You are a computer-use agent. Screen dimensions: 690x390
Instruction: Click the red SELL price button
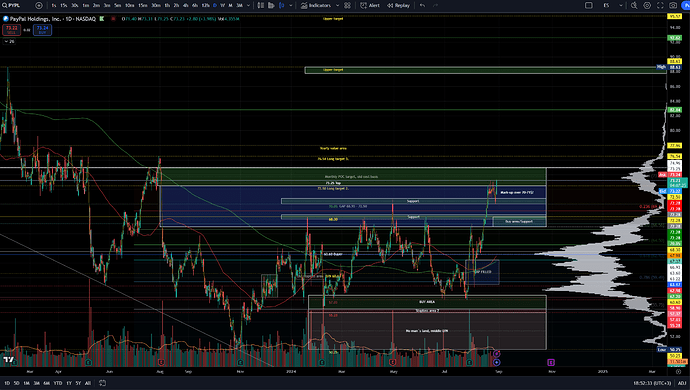[11, 29]
